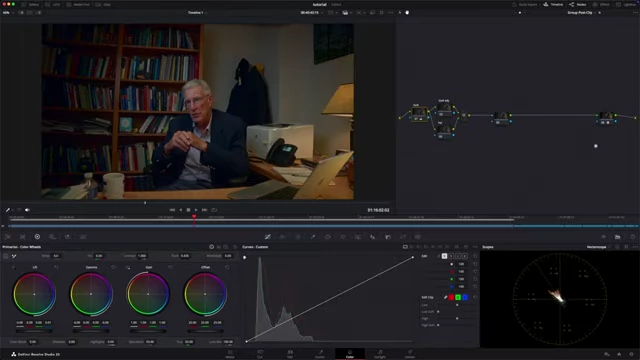Toggle loop playback
Image resolution: width=640 pixels, height=360 pixels.
214,210
